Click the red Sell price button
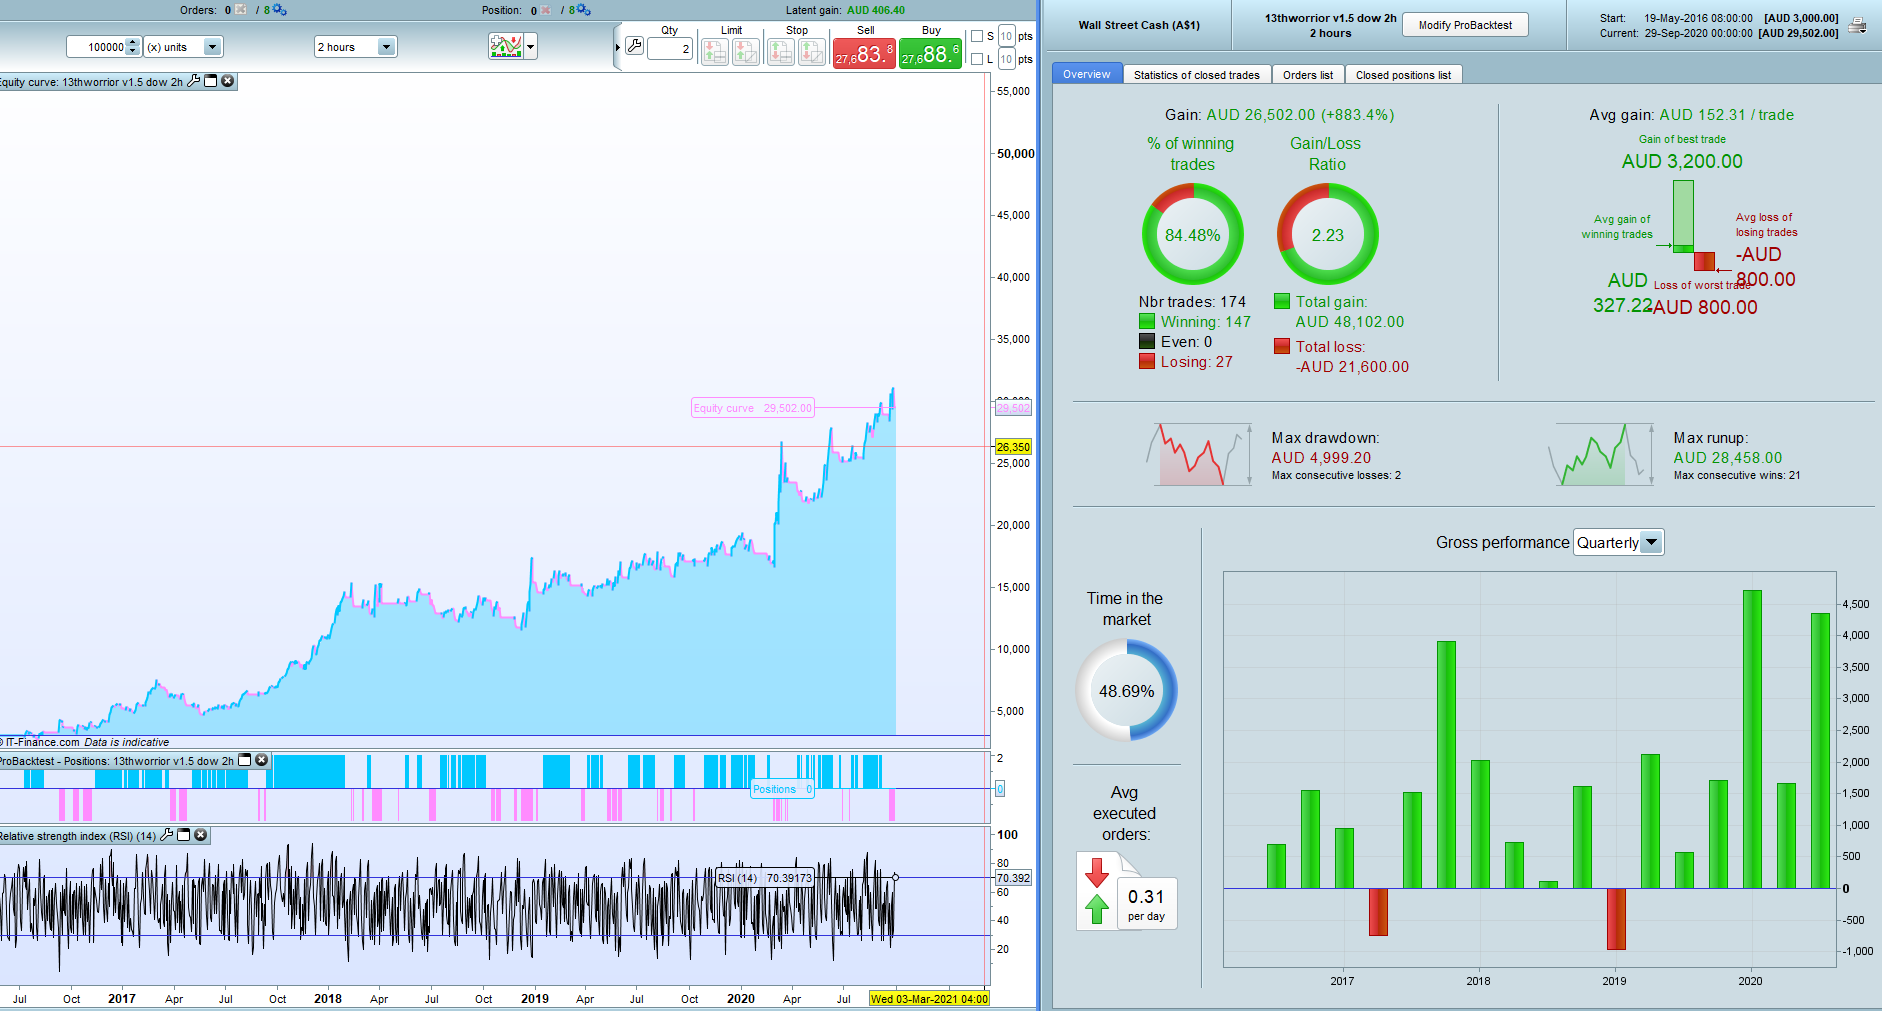This screenshot has width=1882, height=1011. coord(864,53)
